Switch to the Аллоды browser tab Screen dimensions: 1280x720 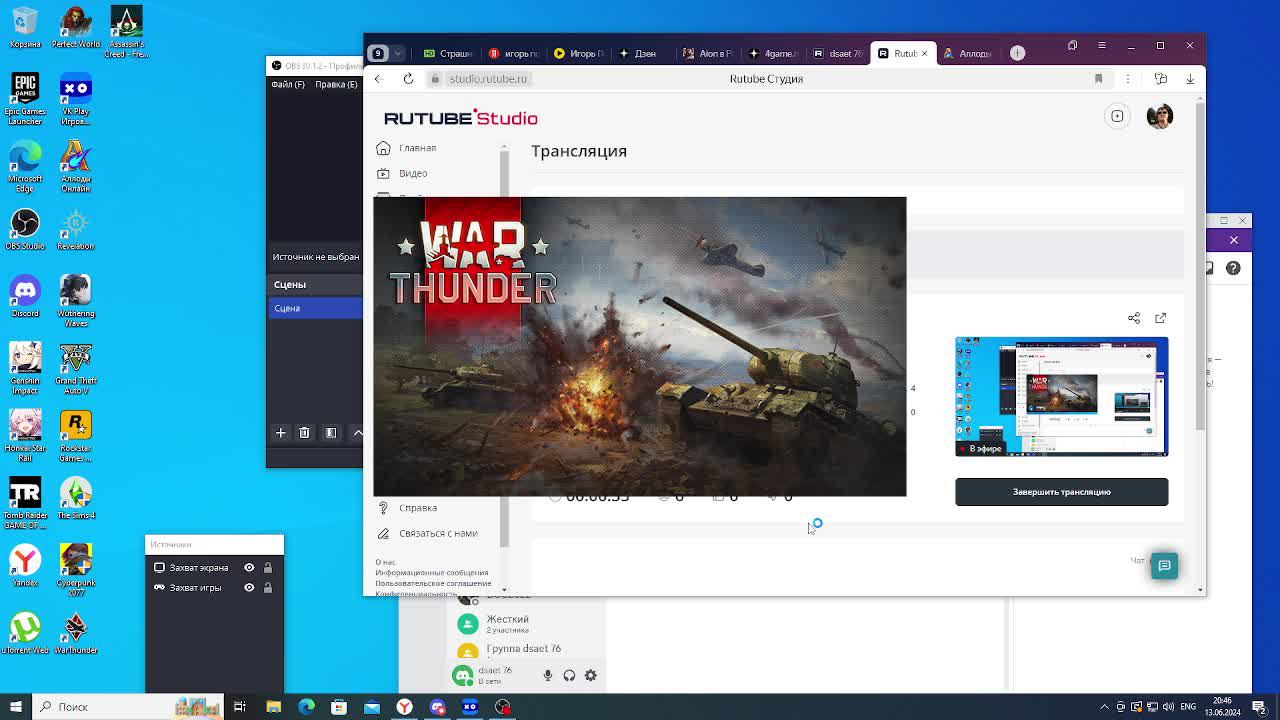point(967,53)
